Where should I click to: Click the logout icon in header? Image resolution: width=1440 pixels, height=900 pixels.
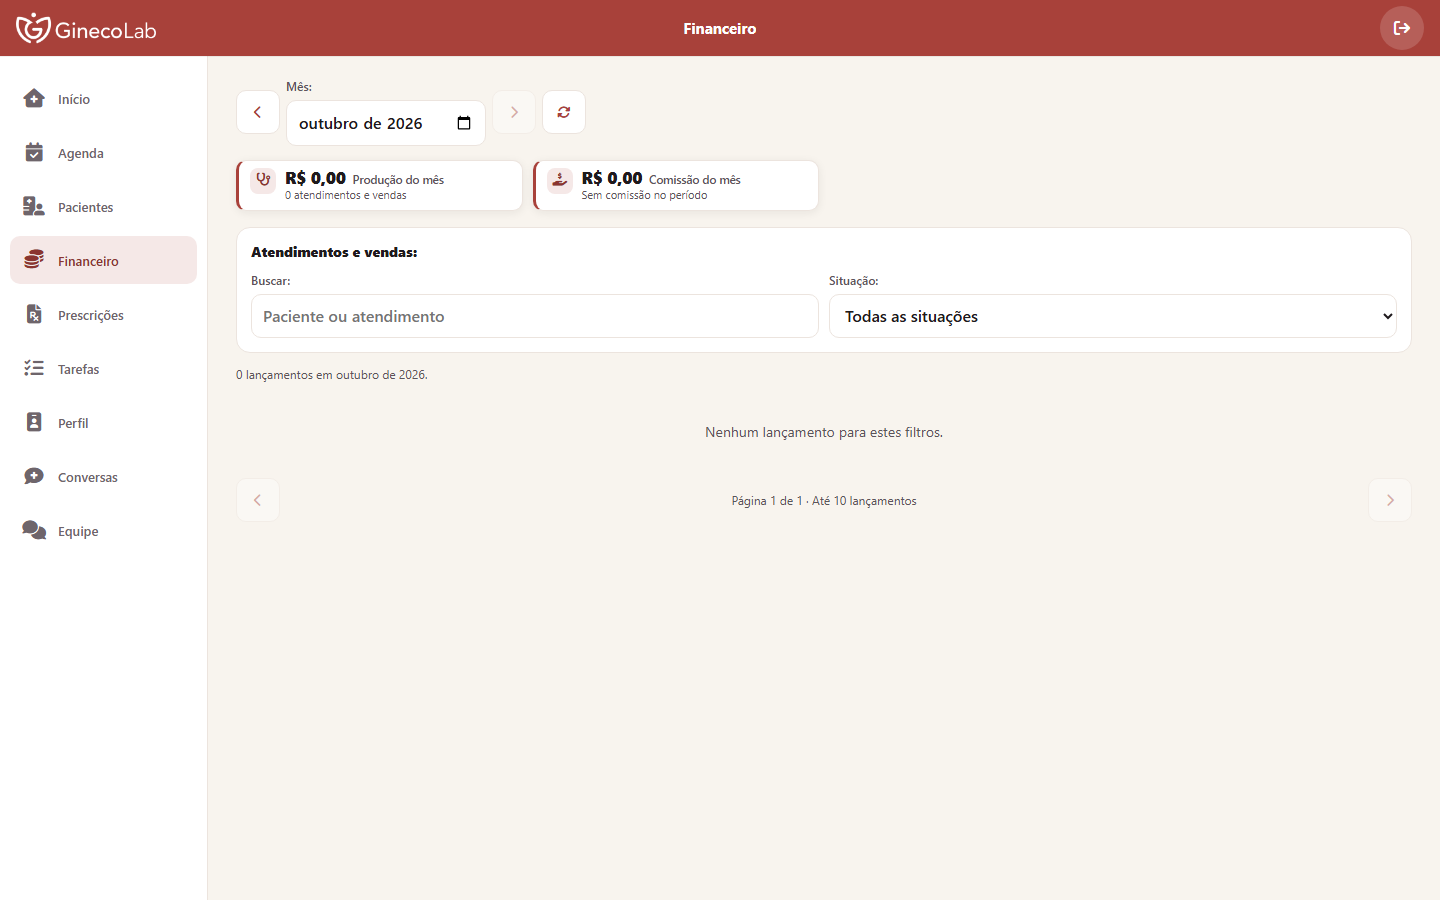coord(1402,28)
